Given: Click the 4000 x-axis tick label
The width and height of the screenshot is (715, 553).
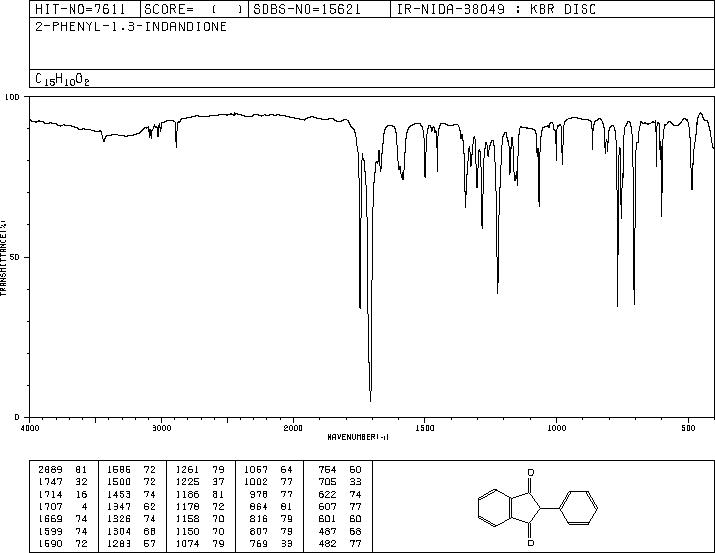Looking at the screenshot, I should pyautogui.click(x=30, y=428).
